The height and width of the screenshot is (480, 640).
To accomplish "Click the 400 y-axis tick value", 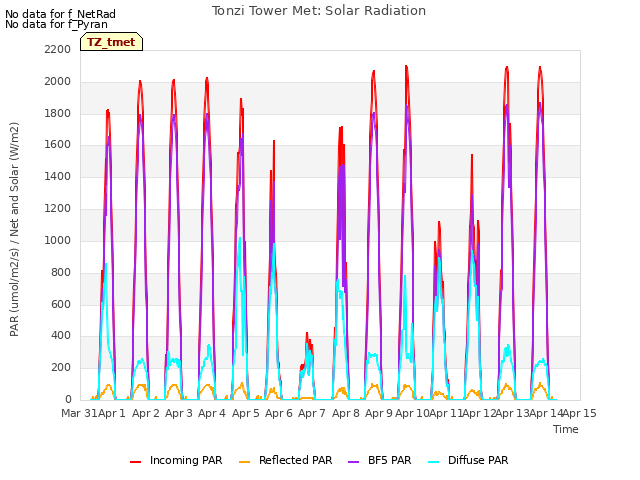I will tap(61, 336).
